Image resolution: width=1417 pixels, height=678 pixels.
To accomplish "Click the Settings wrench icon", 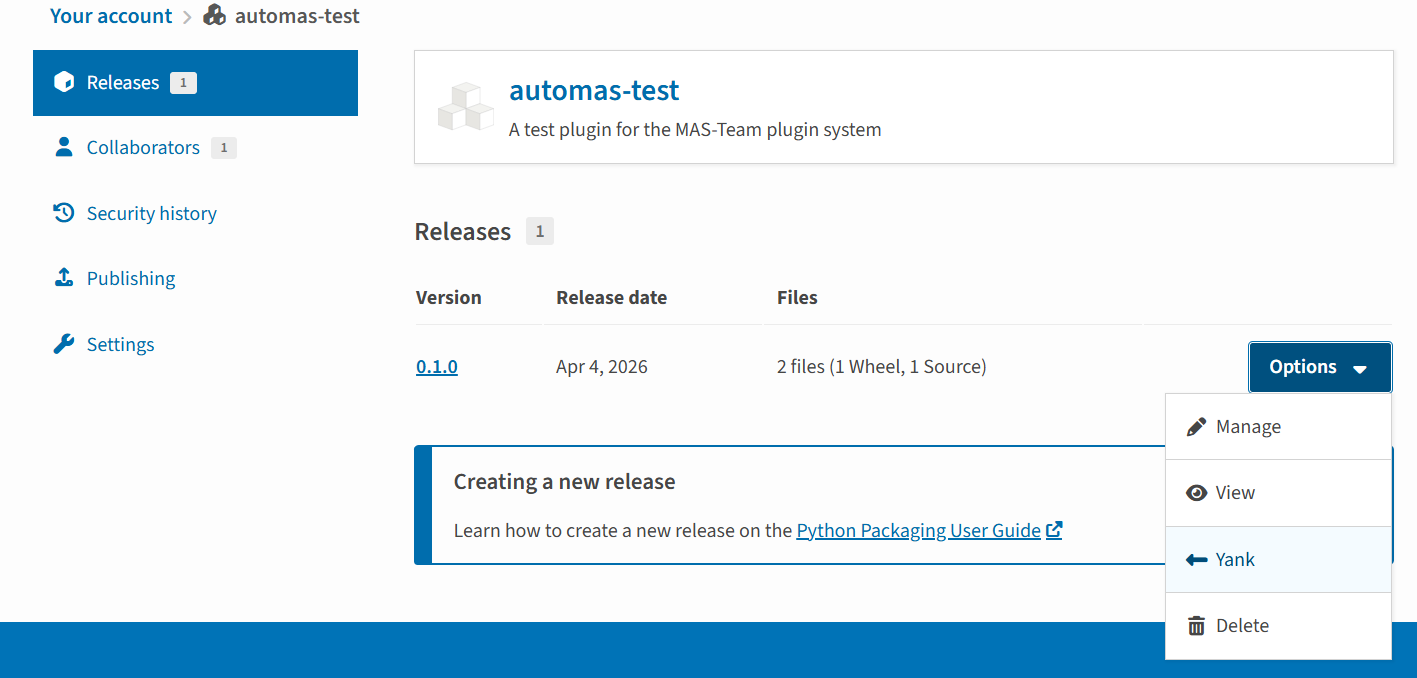I will click(64, 344).
